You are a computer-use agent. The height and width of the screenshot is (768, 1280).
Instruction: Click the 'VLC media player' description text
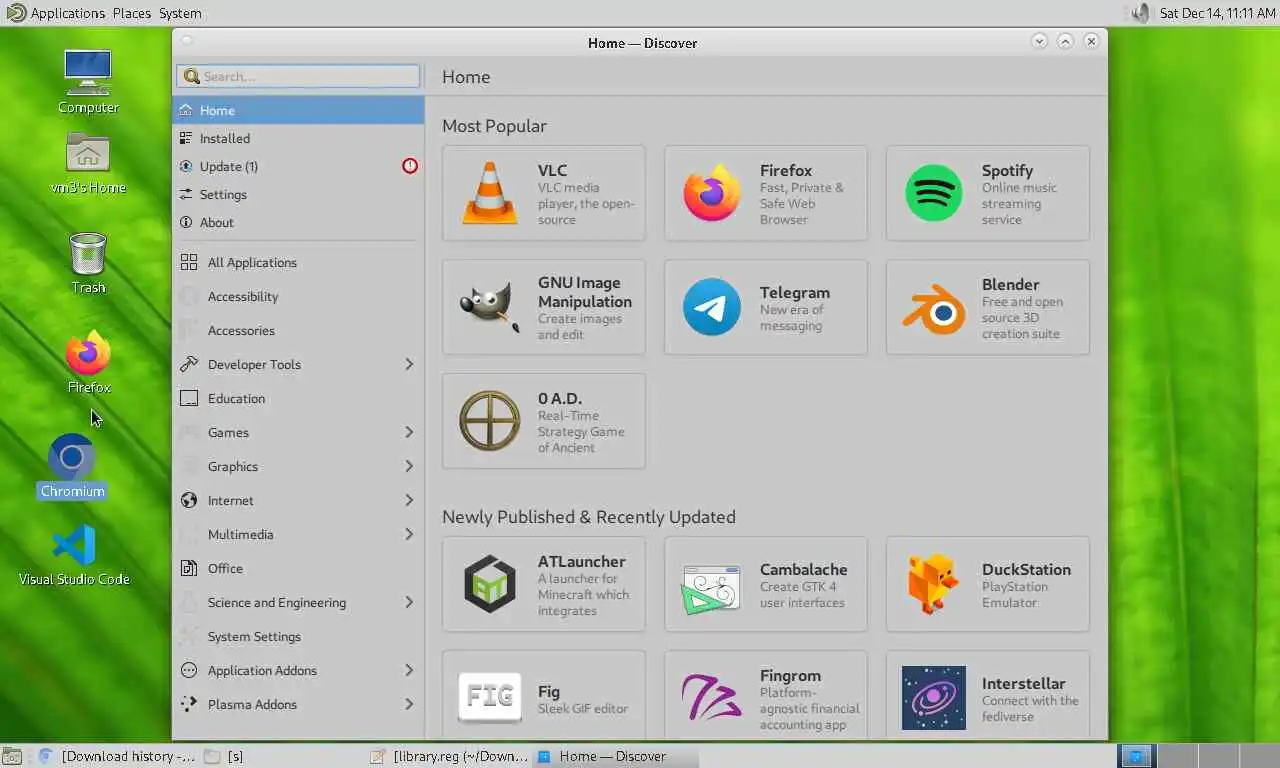pos(586,203)
